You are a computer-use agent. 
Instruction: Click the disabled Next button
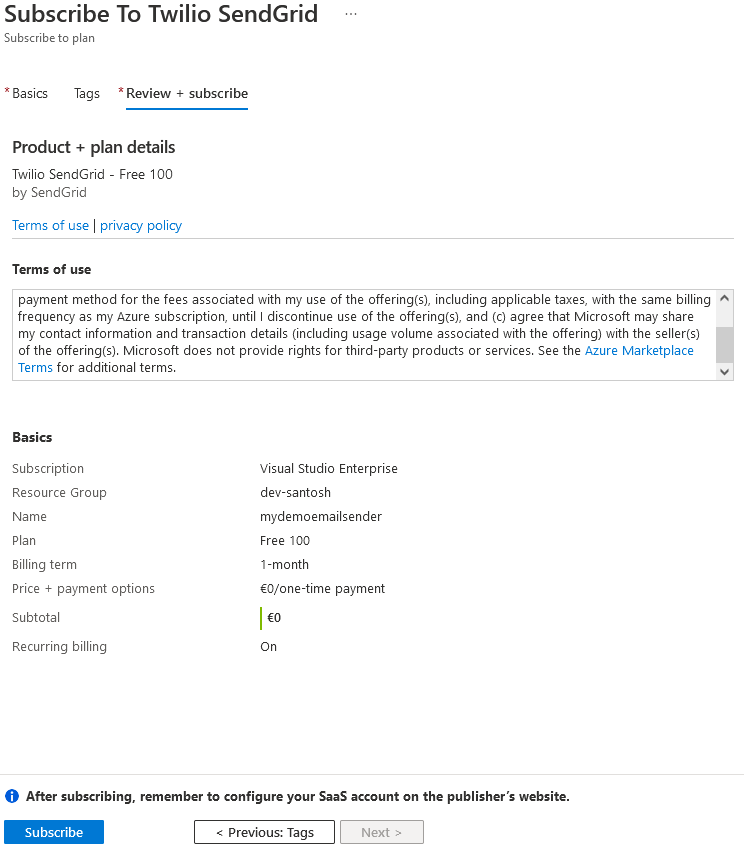pyautogui.click(x=381, y=831)
